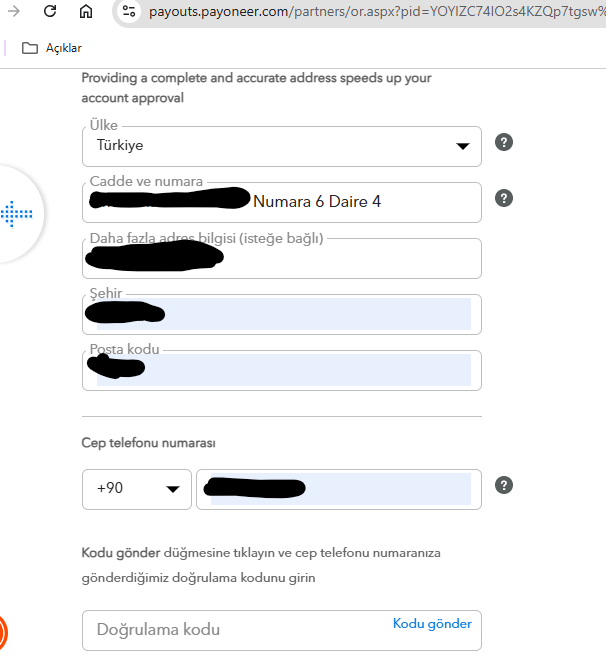Open help icon next to Cadde ve numara
Viewport: 606px width, 669px height.
(x=504, y=198)
